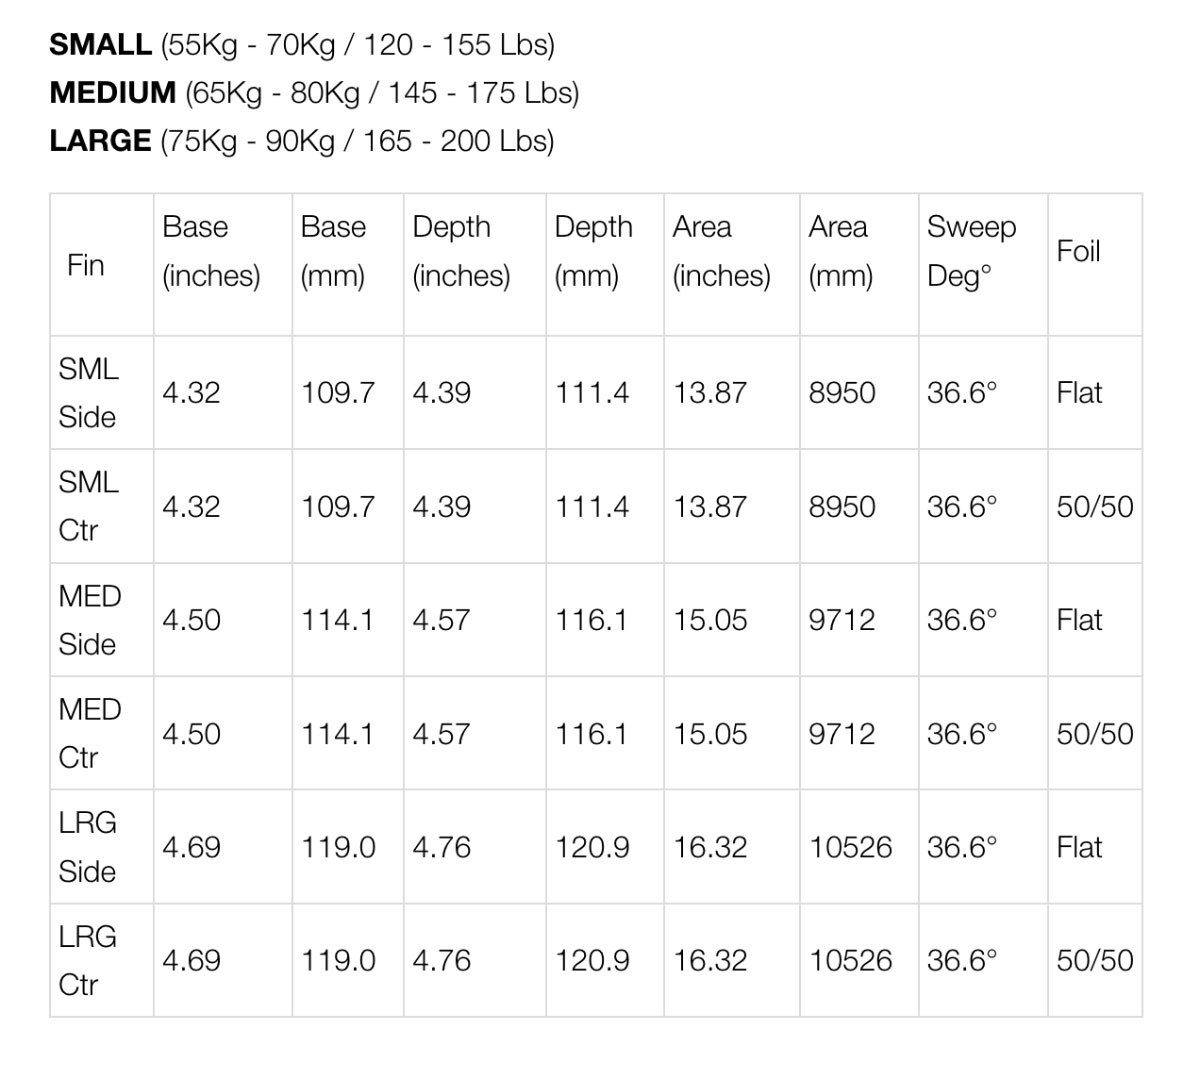This screenshot has height=1079, width=1200.
Task: Select the 9712 area value for MED Ctr
Action: point(841,733)
